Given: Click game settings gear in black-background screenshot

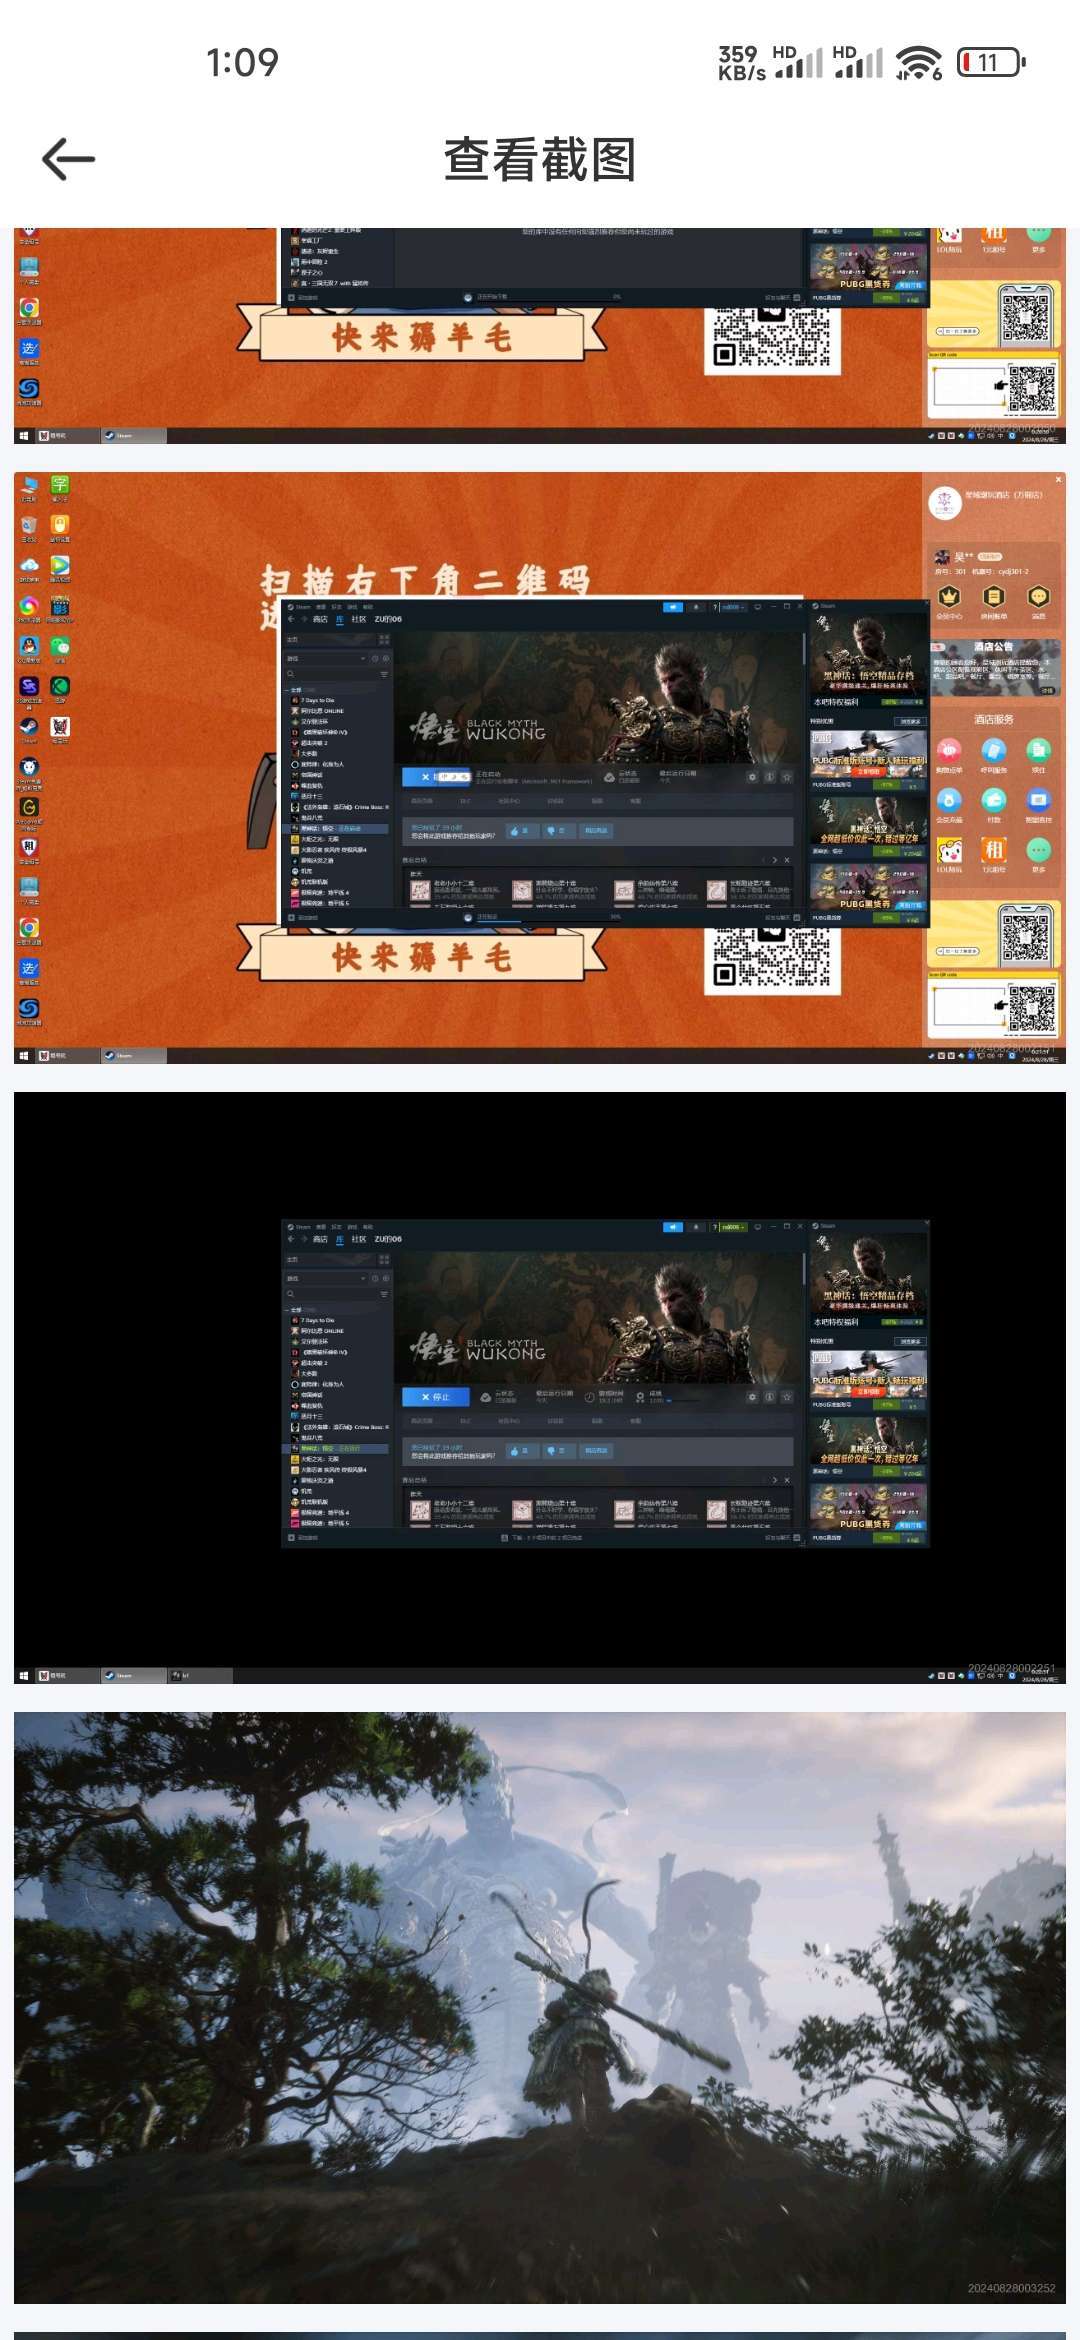Looking at the screenshot, I should [x=752, y=1397].
